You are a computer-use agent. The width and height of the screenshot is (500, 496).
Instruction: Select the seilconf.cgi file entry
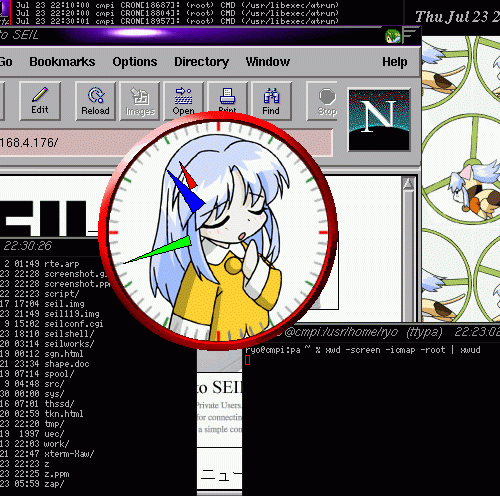(x=74, y=324)
